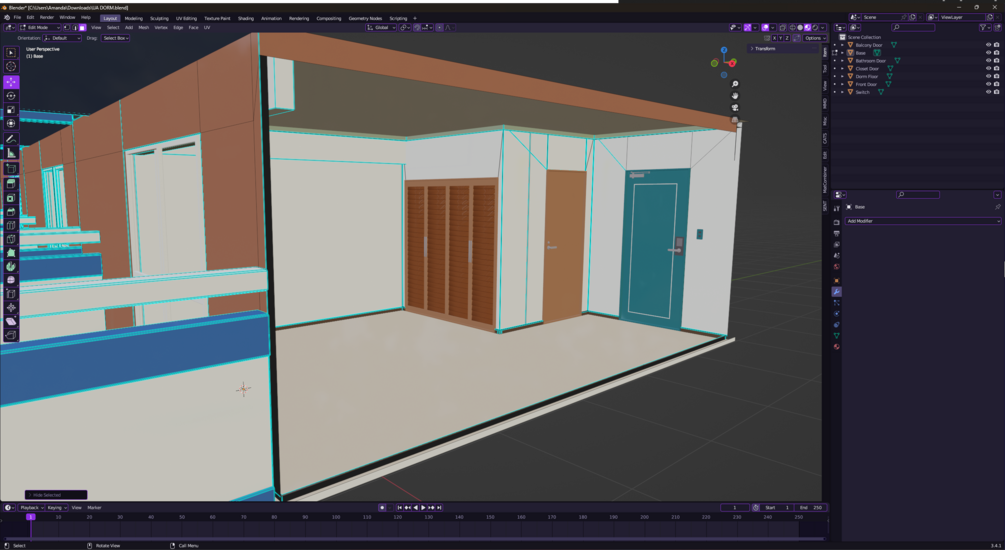Switch viewport to rendered shading
1005x550 pixels.
pos(815,28)
